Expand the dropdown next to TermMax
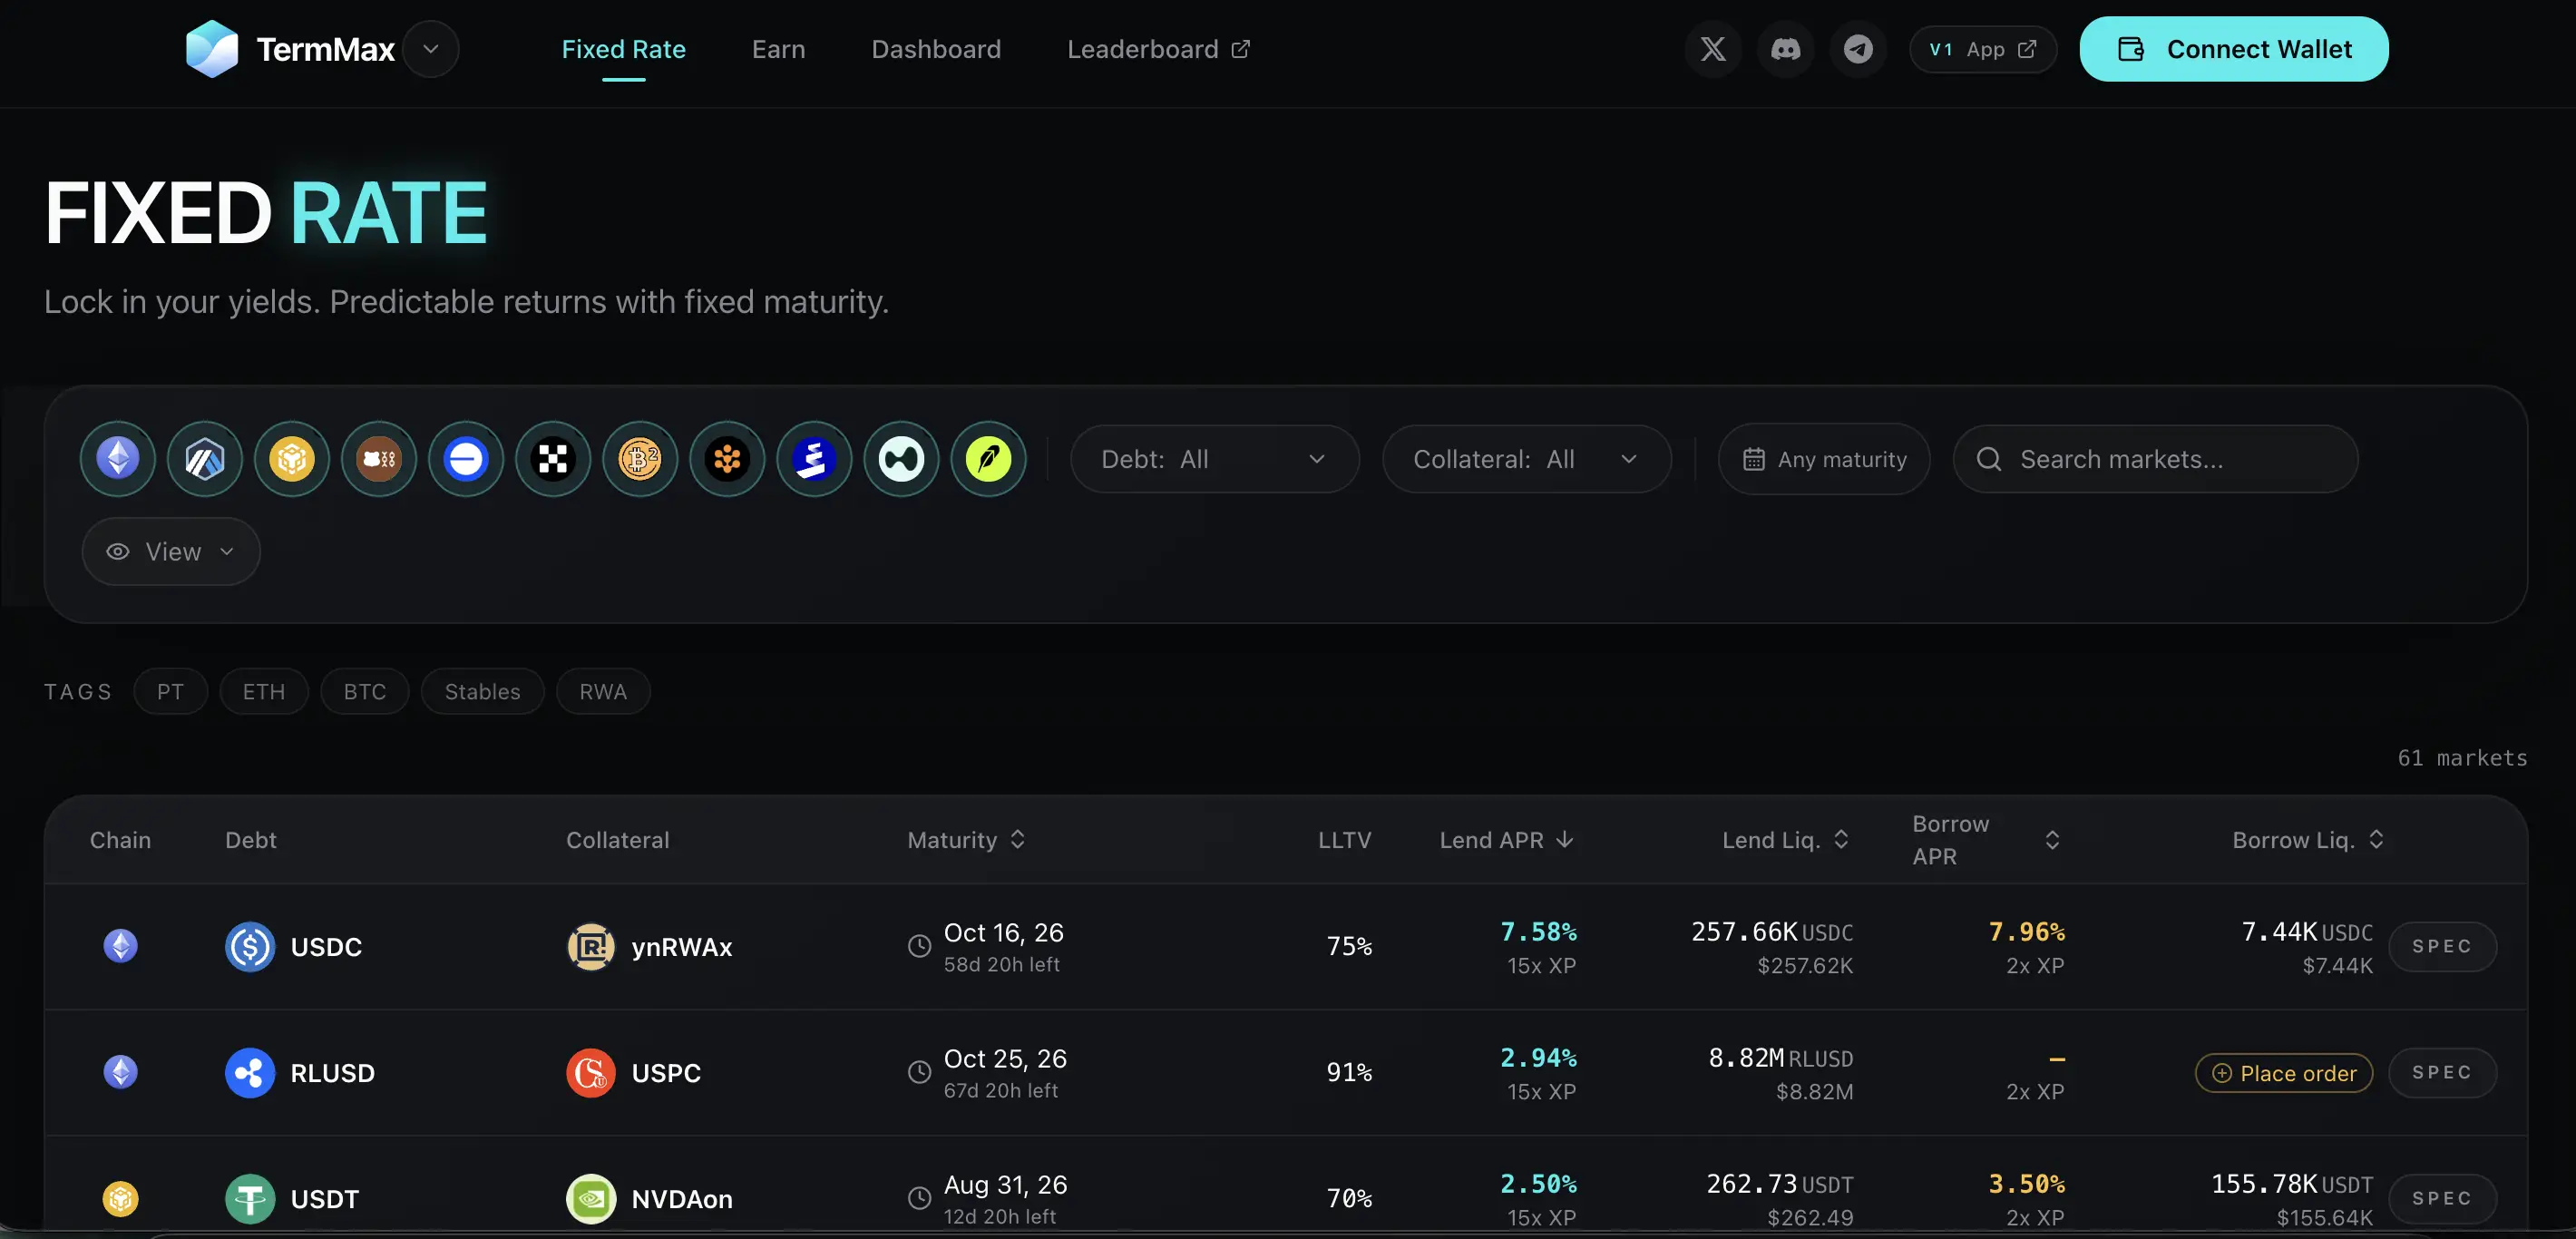This screenshot has height=1239, width=2576. (x=431, y=49)
